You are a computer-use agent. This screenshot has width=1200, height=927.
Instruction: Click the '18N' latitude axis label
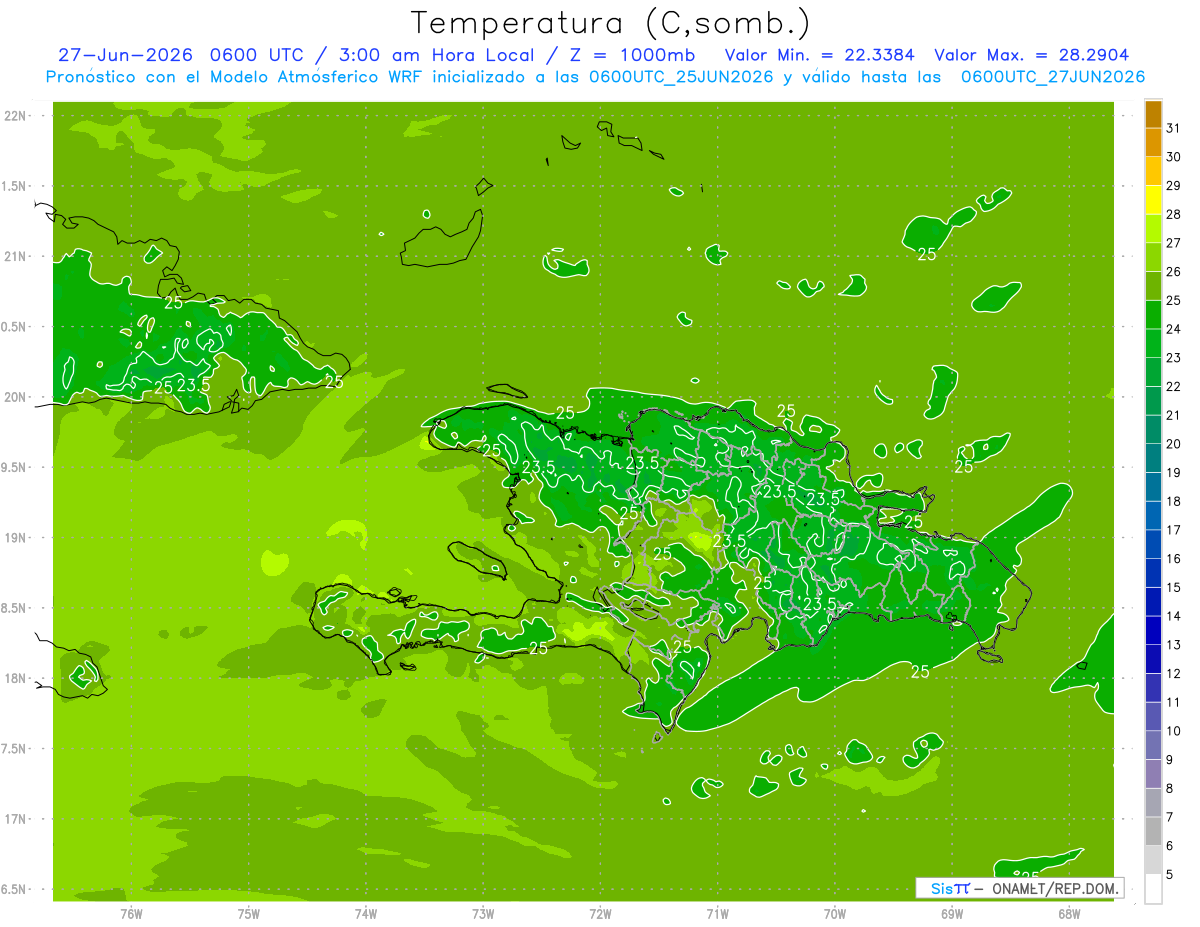[14, 679]
